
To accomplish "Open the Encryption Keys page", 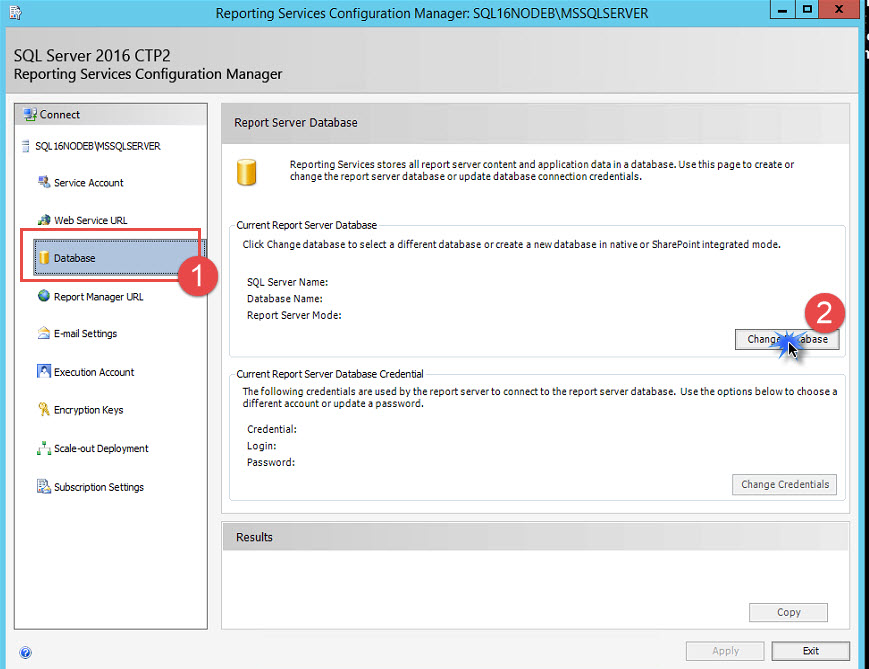I will pyautogui.click(x=88, y=410).
